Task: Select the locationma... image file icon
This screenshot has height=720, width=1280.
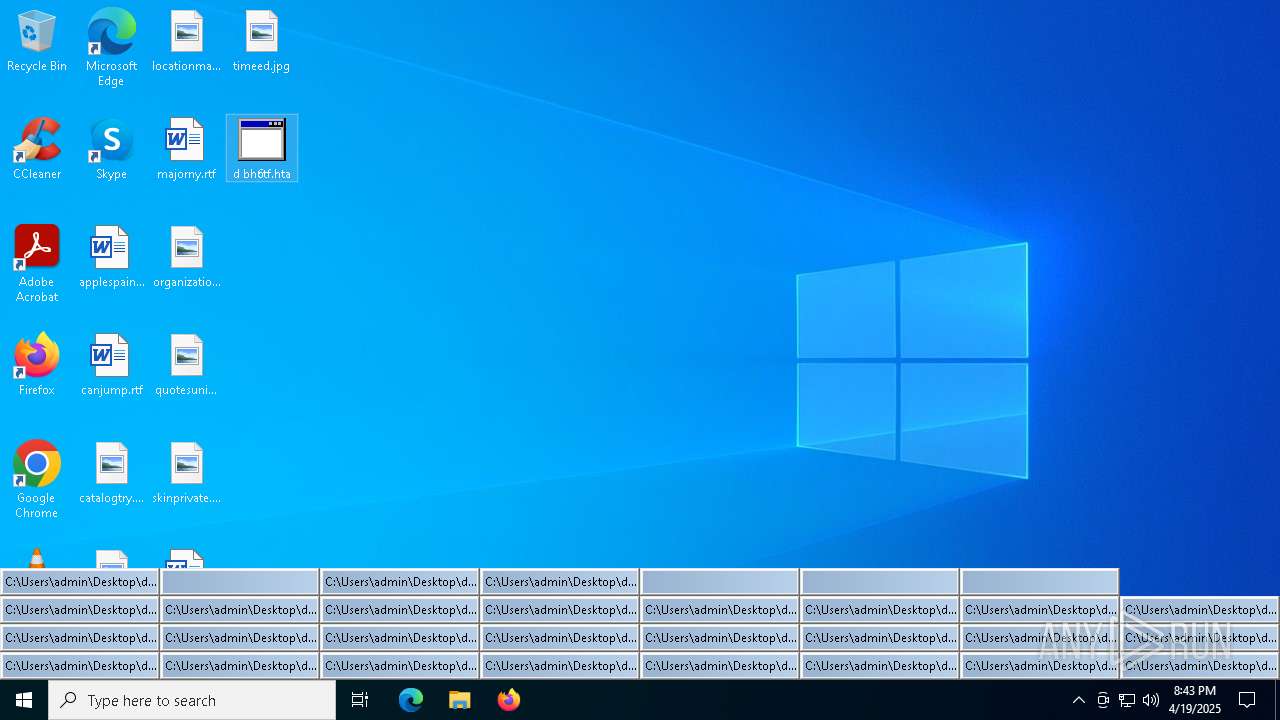Action: (x=186, y=41)
